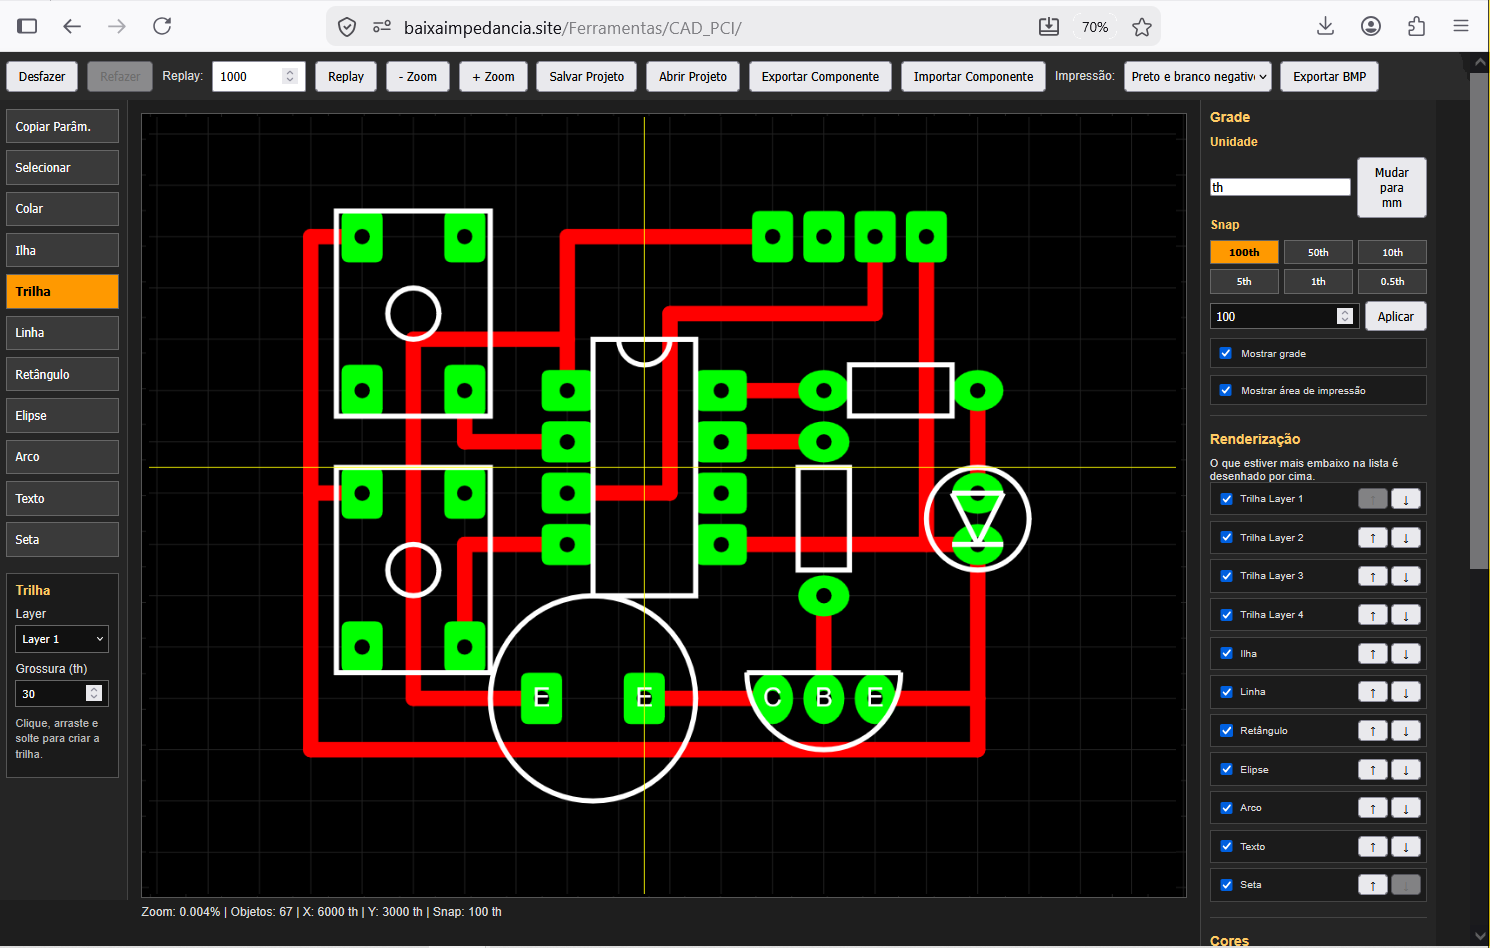Move Elipse down in render order
The height and width of the screenshot is (948, 1490).
[x=1405, y=770]
